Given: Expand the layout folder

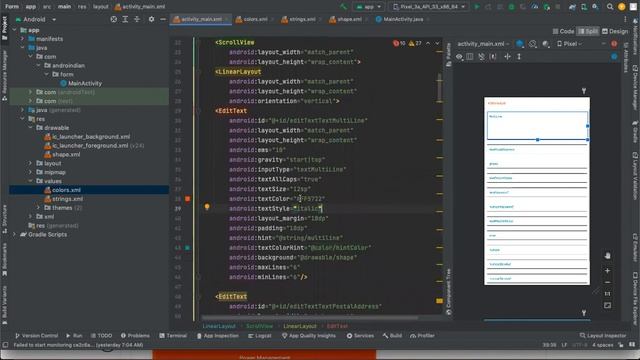Looking at the screenshot, I should tap(31, 163).
